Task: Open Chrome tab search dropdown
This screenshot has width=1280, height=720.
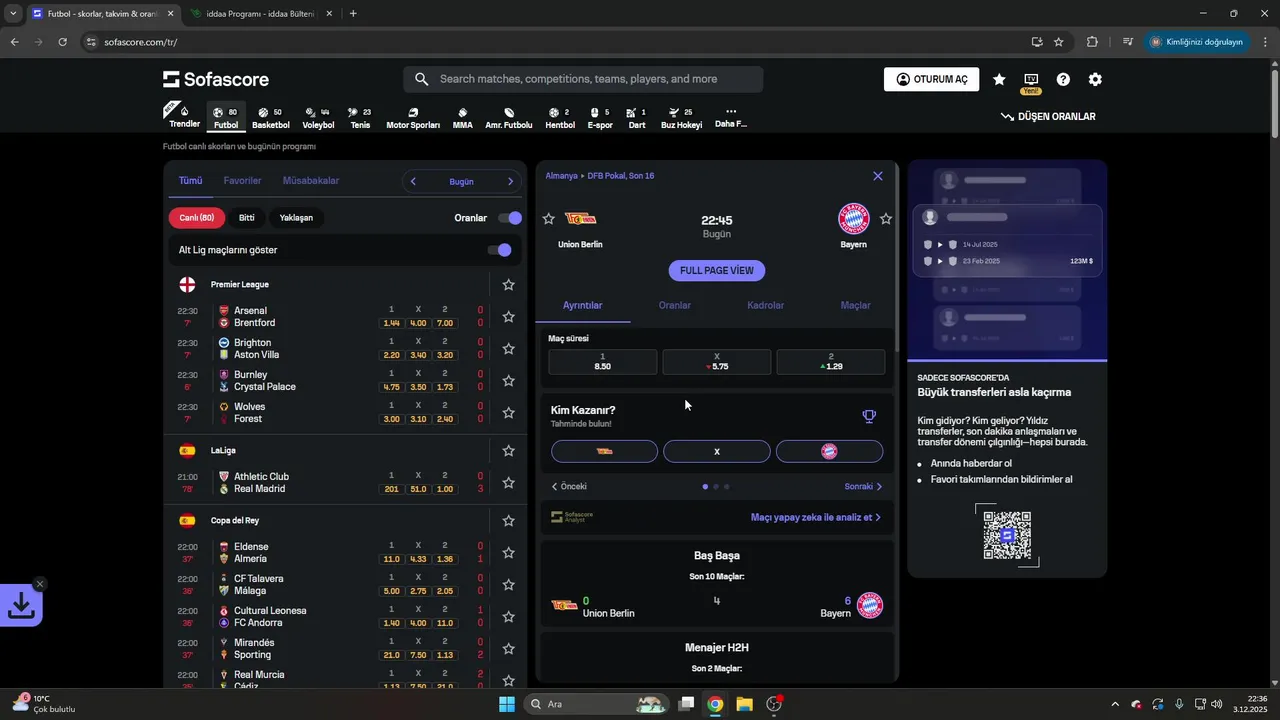Action: point(13,14)
